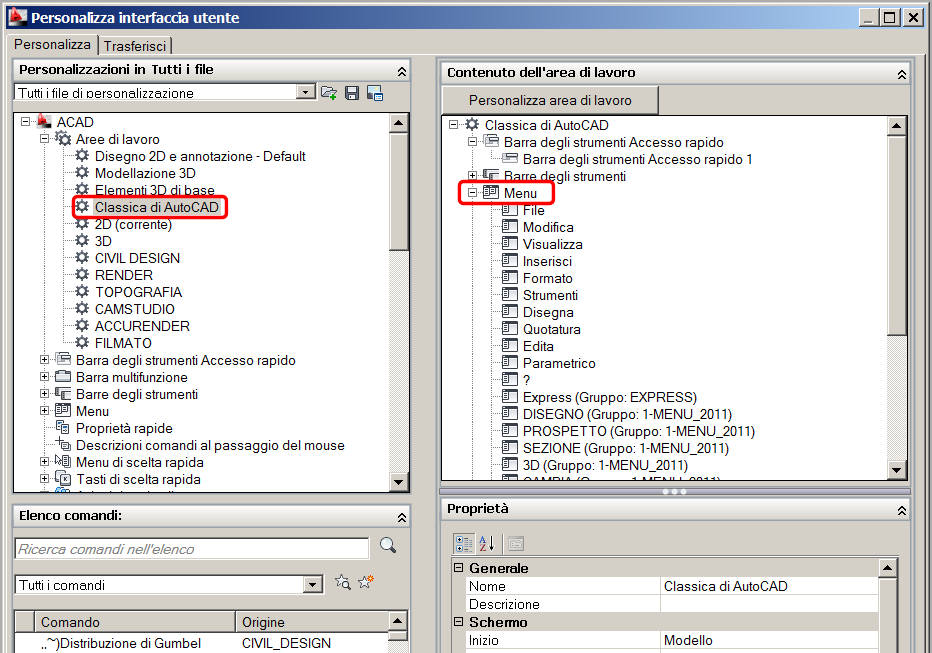Click the folder icon beside Barra multifunzione
The height and width of the screenshot is (653, 932).
click(x=63, y=376)
